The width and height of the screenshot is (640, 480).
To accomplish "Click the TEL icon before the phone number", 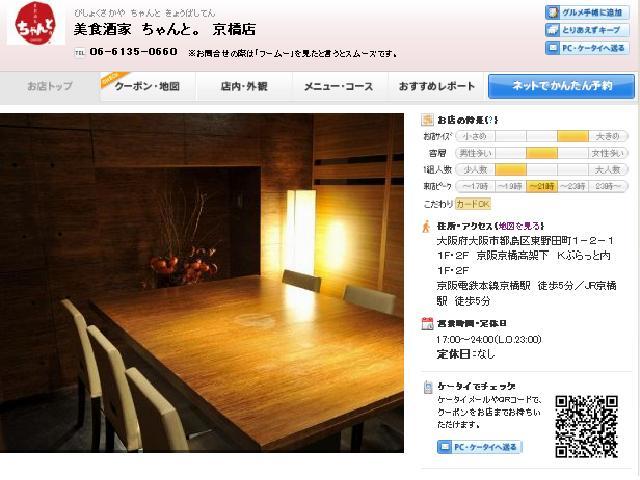I will pyautogui.click(x=80, y=53).
